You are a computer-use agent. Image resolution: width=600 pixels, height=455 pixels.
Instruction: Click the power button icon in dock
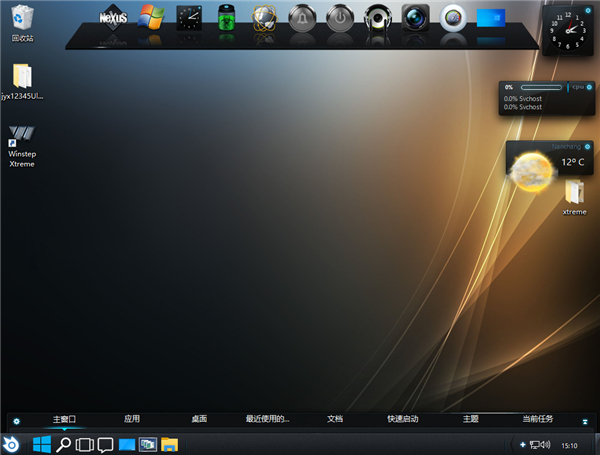click(340, 18)
